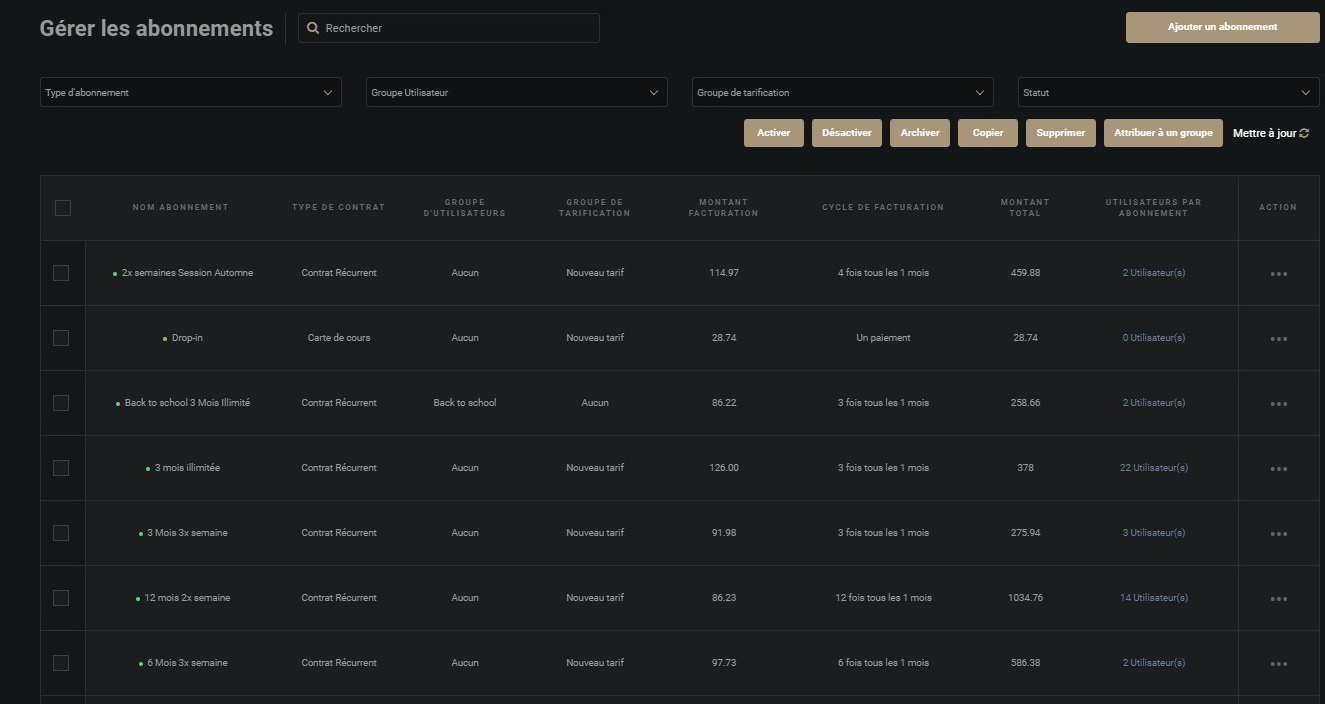Click the refresh icon beside Mettre à jour

pos(1304,134)
